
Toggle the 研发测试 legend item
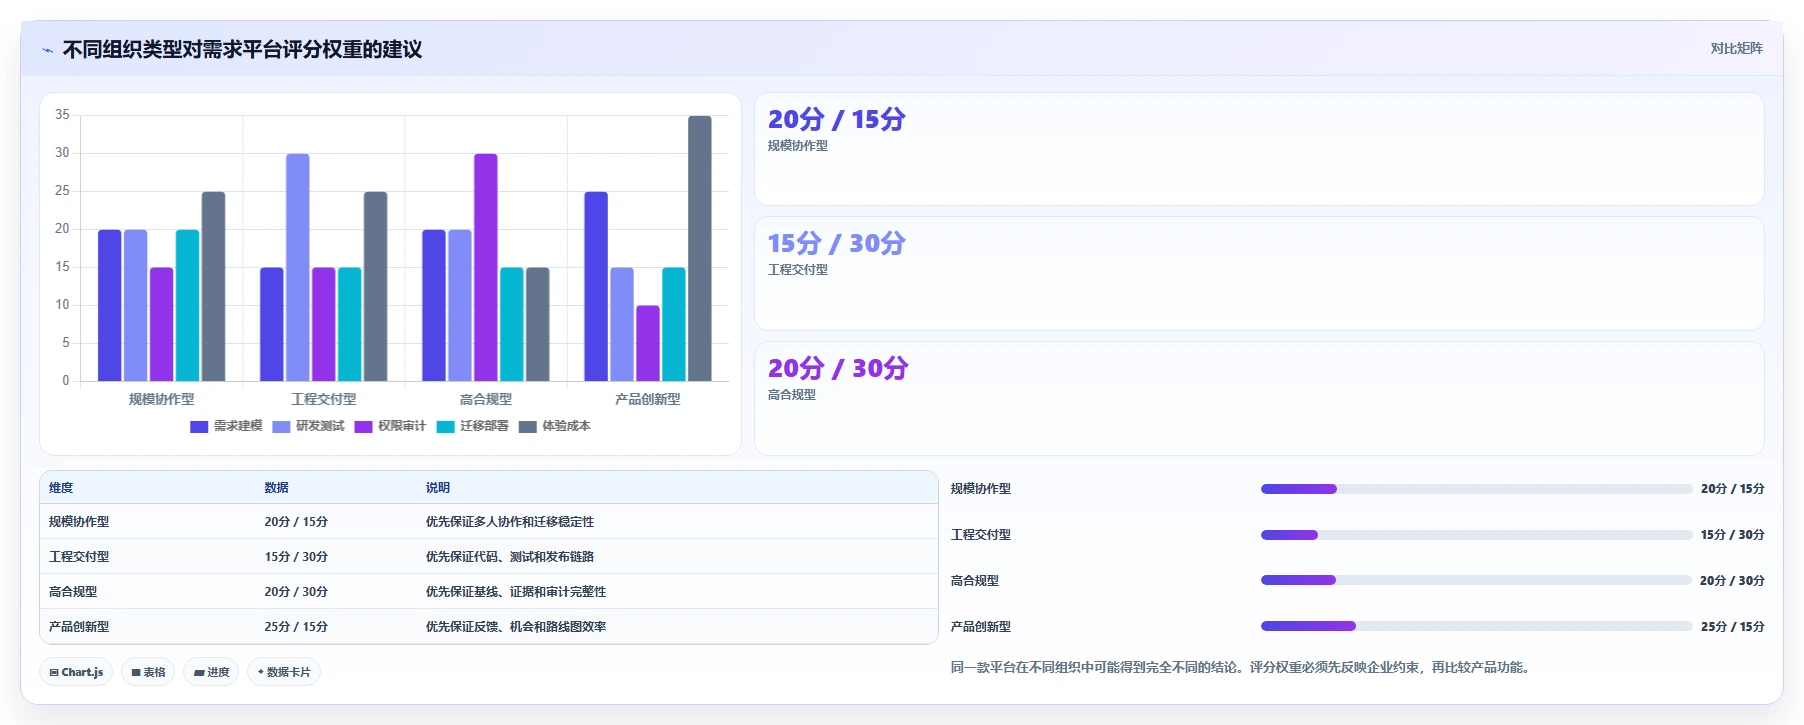coord(308,426)
